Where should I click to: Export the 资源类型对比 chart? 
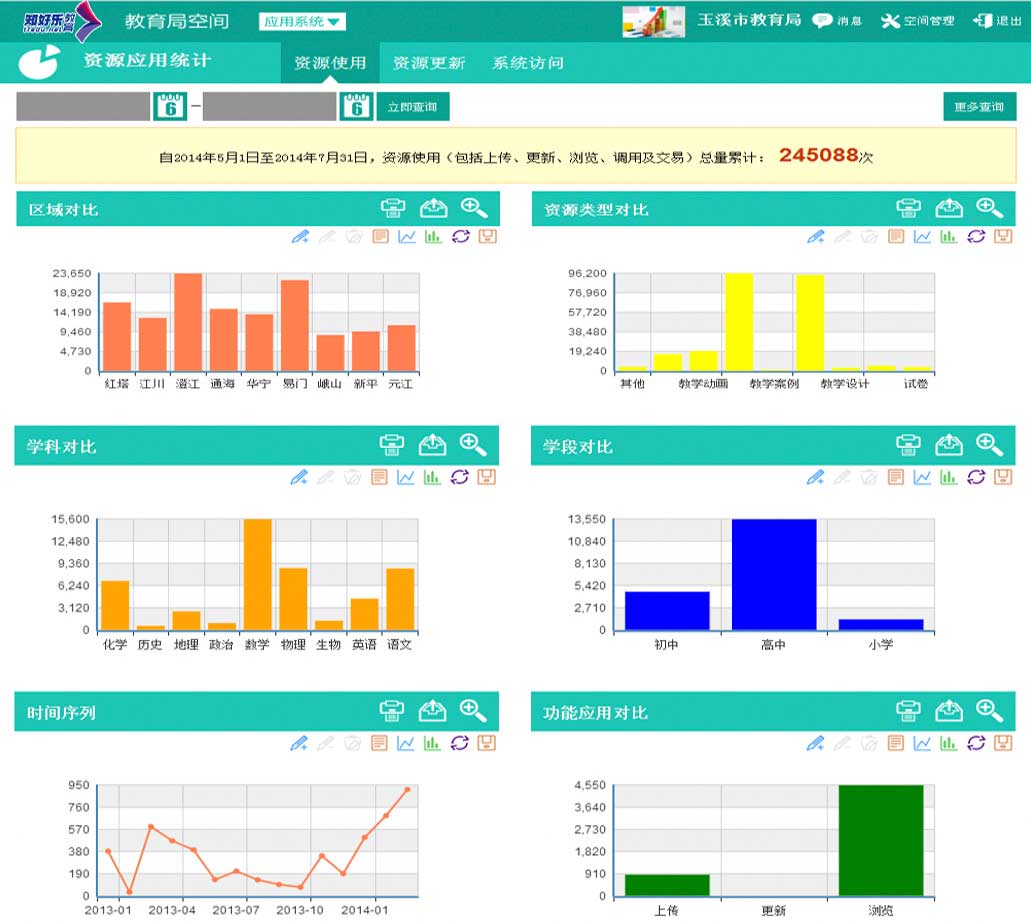tap(948, 208)
